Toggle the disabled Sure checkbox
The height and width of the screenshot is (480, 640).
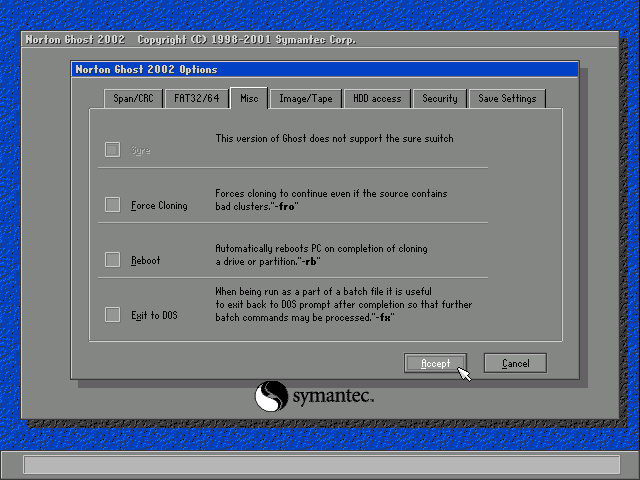pos(112,149)
